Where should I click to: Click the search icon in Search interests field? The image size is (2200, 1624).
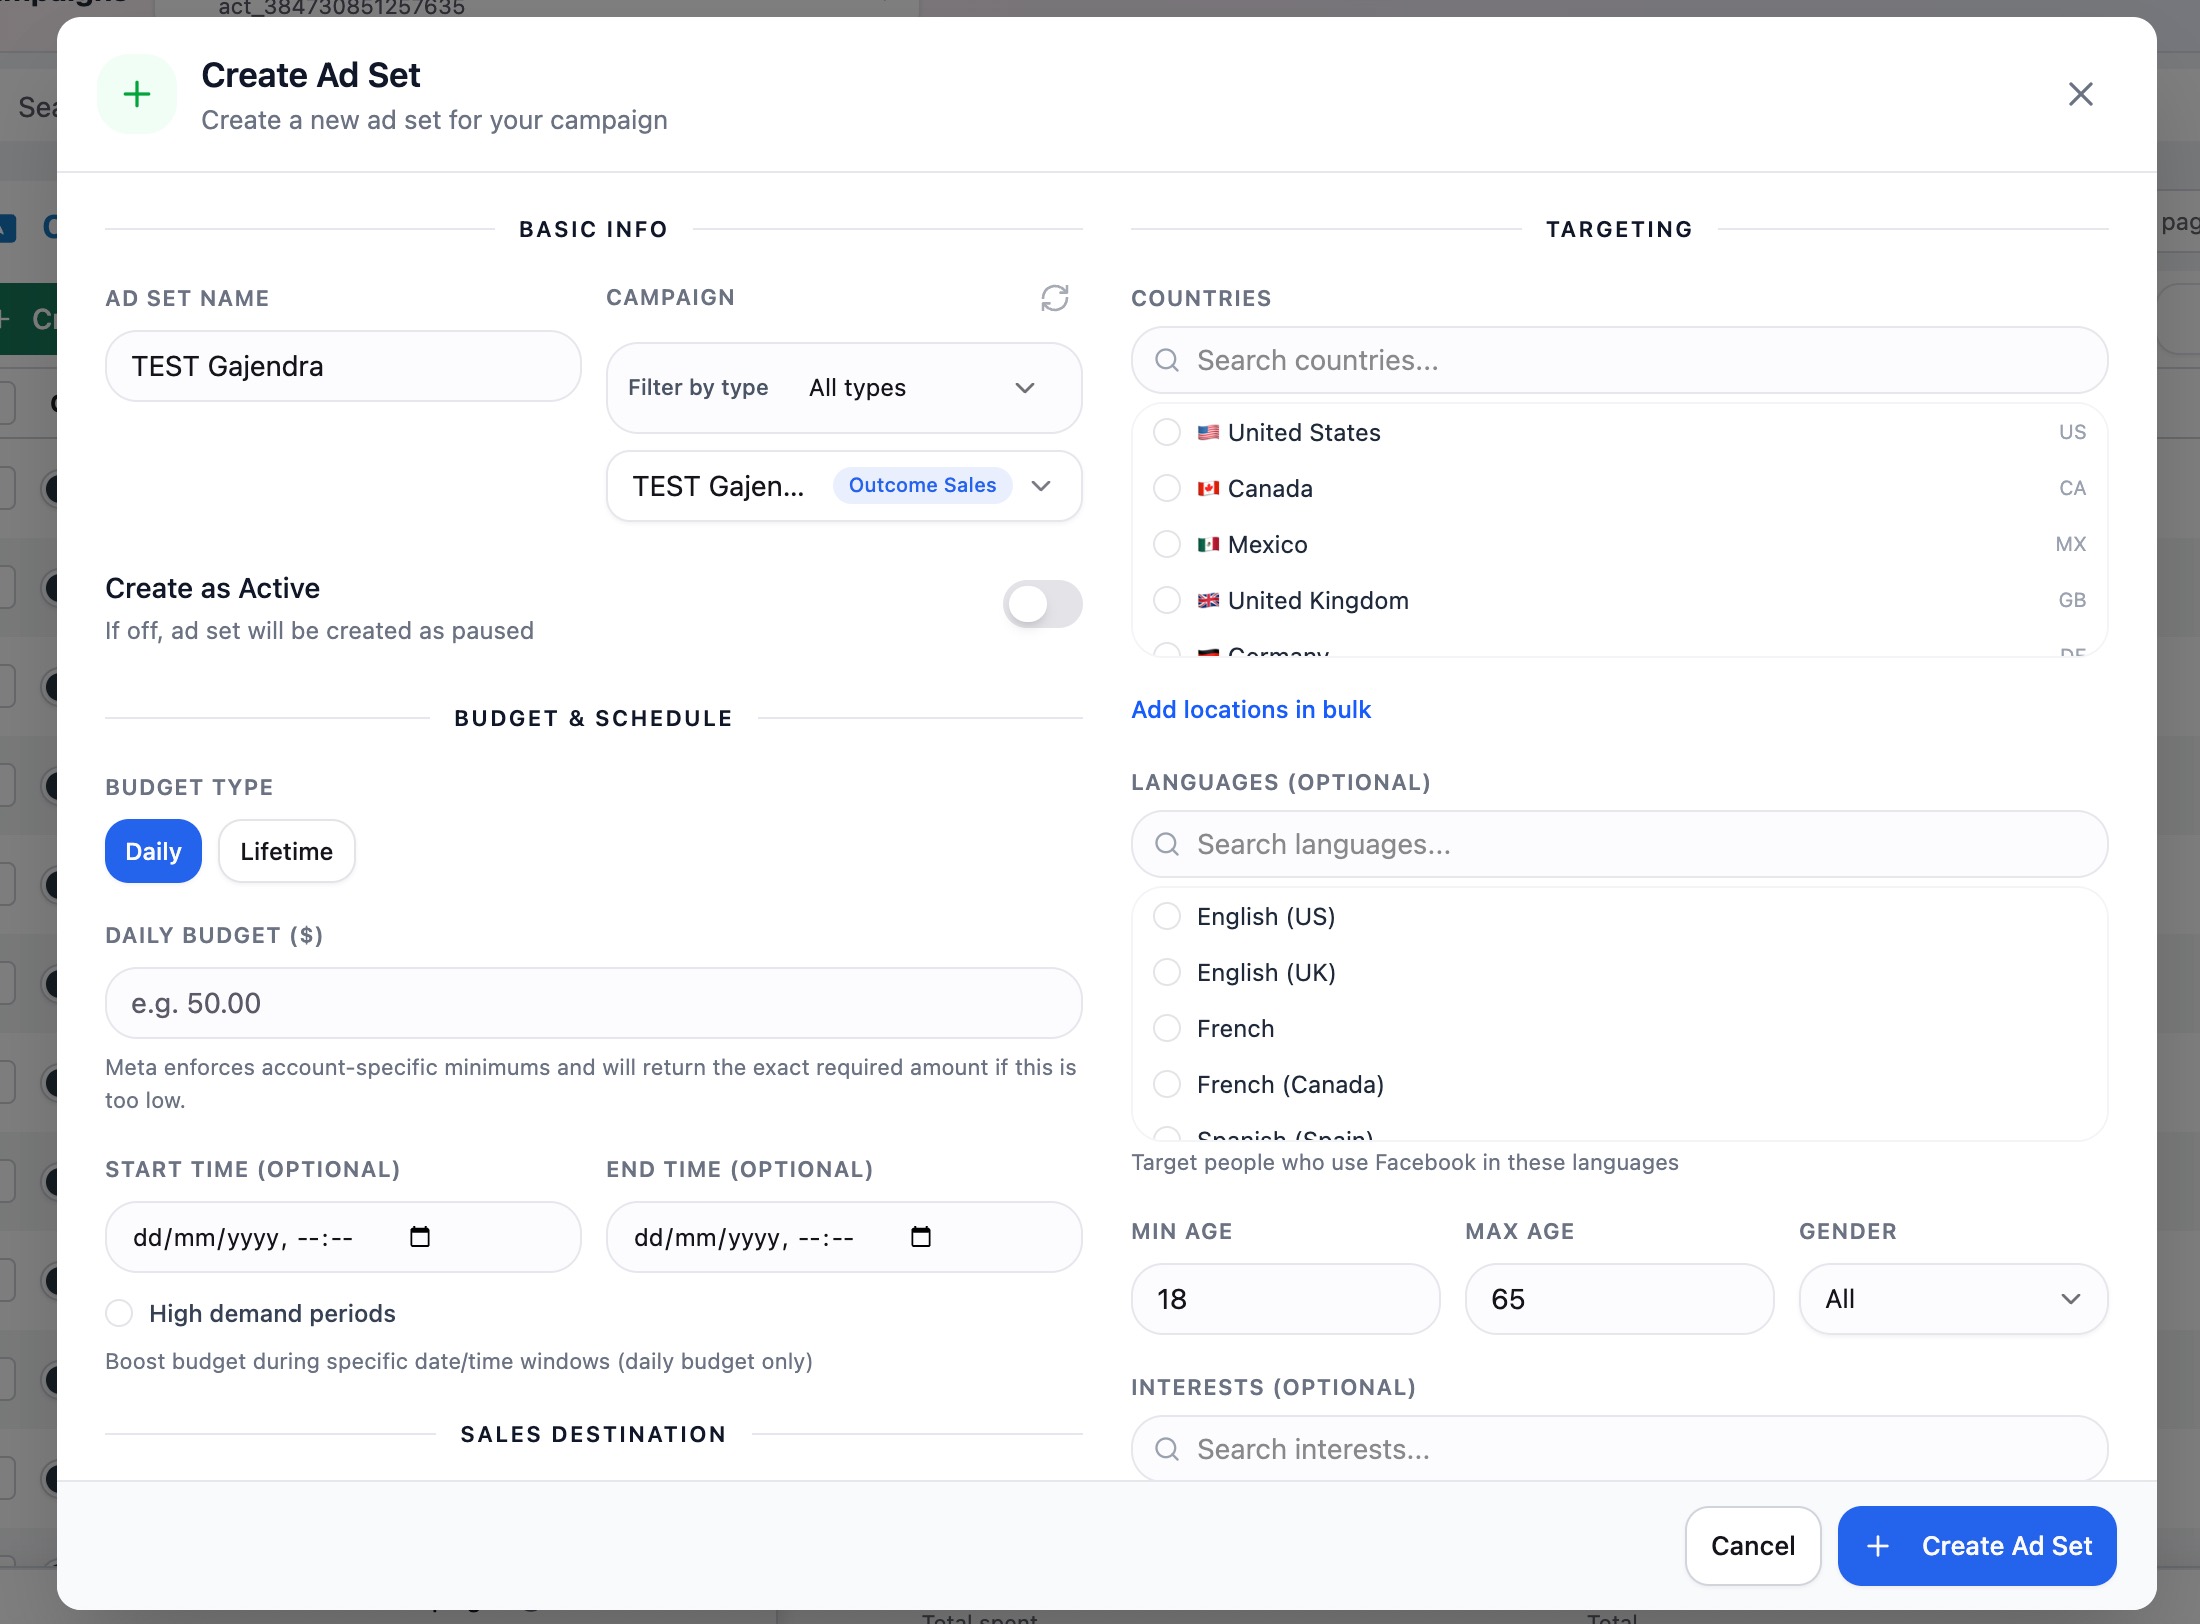click(x=1167, y=1448)
